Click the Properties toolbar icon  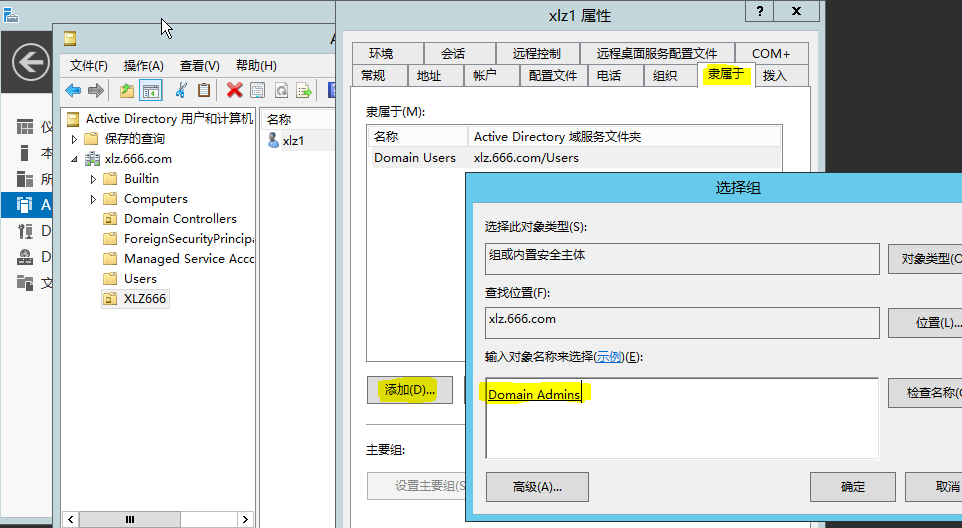(x=258, y=91)
